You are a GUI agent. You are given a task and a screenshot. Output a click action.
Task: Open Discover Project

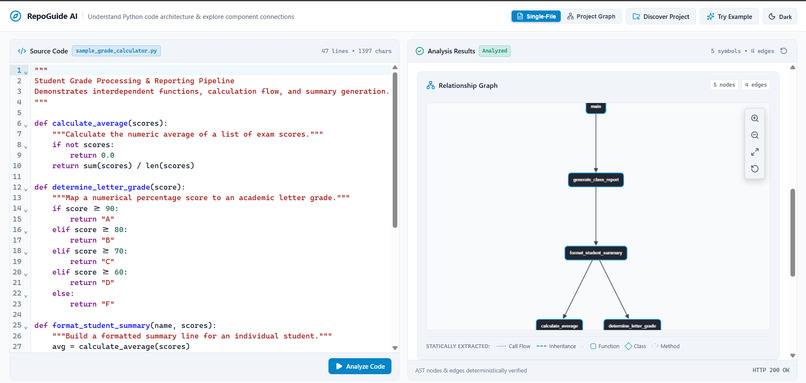pos(661,16)
